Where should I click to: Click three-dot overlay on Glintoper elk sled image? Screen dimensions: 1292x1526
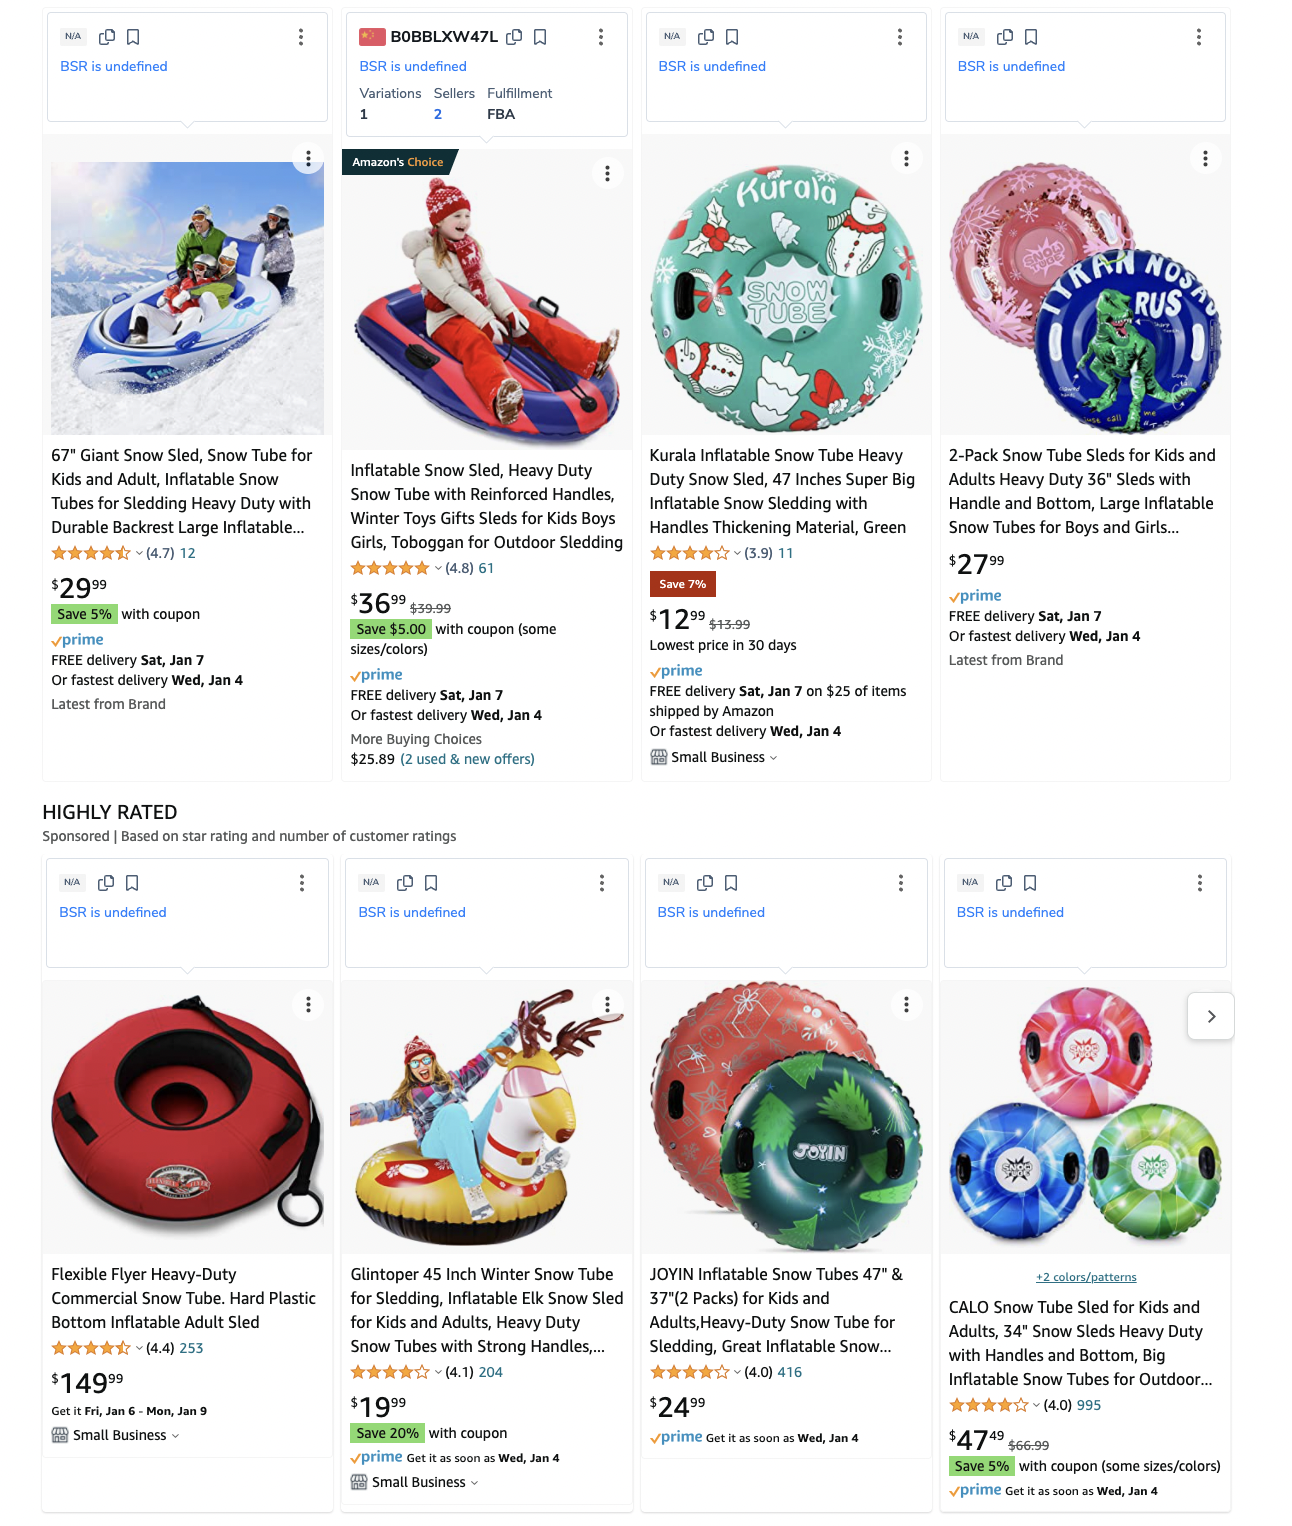[x=607, y=1004]
